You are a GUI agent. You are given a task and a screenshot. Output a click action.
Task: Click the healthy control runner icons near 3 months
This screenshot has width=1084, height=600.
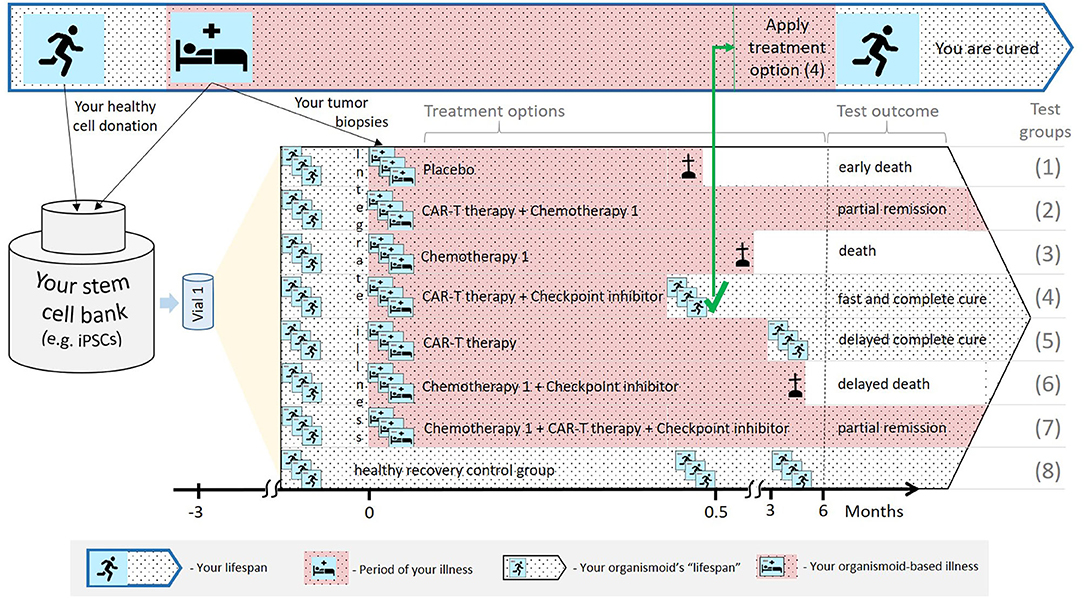point(792,470)
